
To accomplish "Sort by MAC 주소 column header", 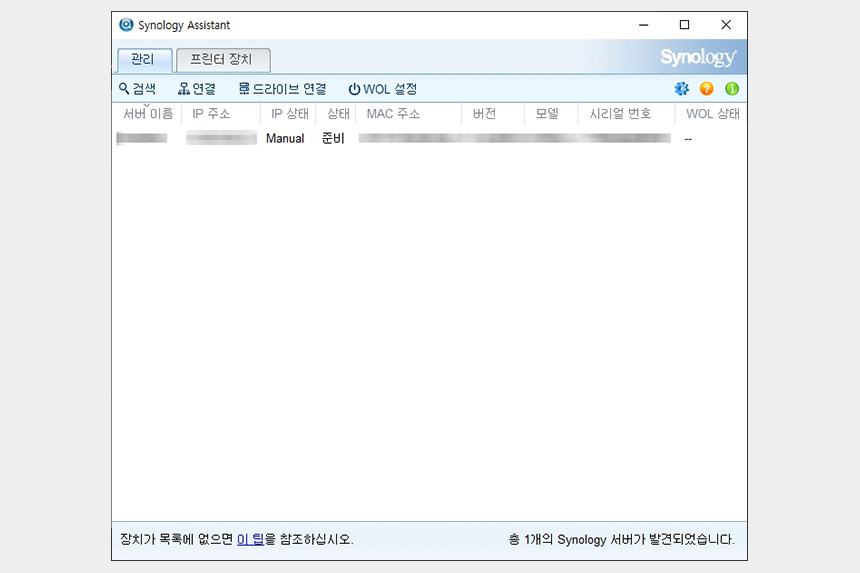I will [x=409, y=114].
